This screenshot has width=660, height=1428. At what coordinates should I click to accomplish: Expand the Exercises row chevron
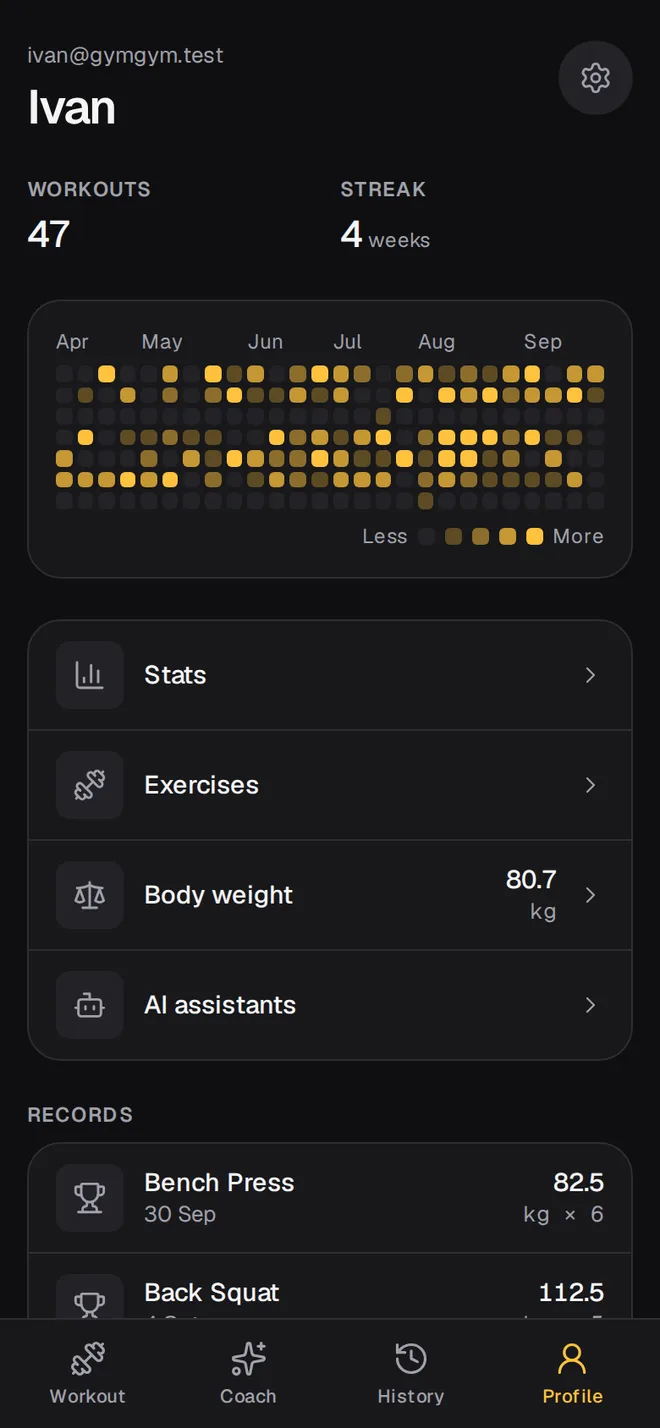[x=591, y=785]
